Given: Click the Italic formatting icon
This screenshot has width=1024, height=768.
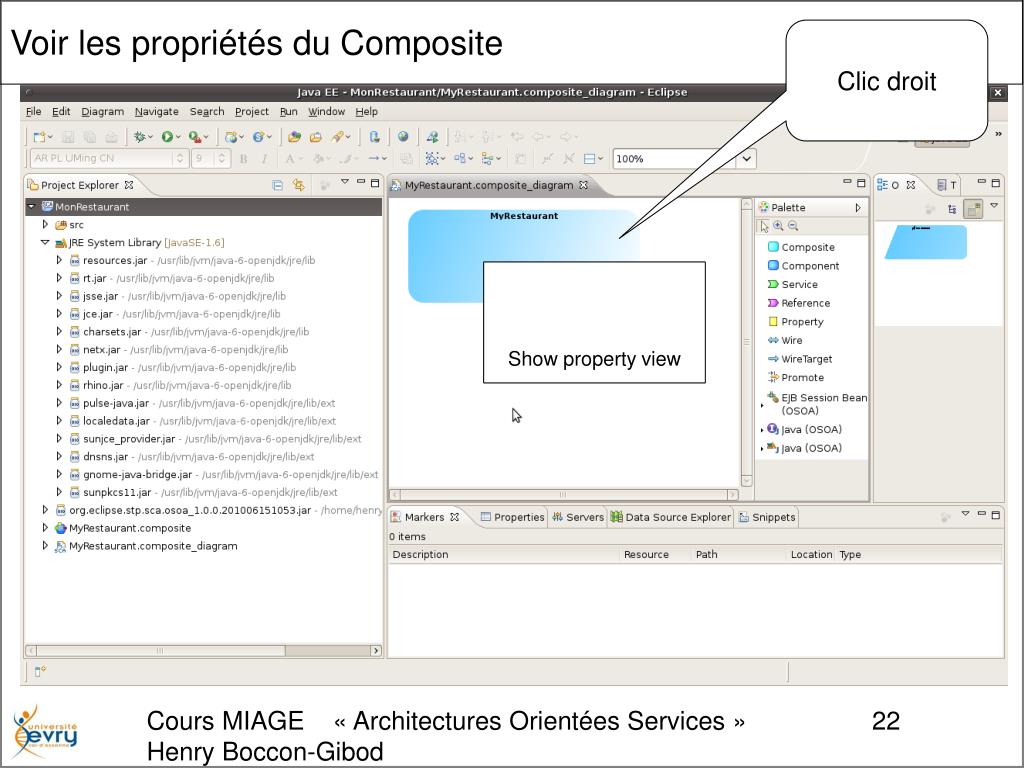Looking at the screenshot, I should [x=264, y=158].
